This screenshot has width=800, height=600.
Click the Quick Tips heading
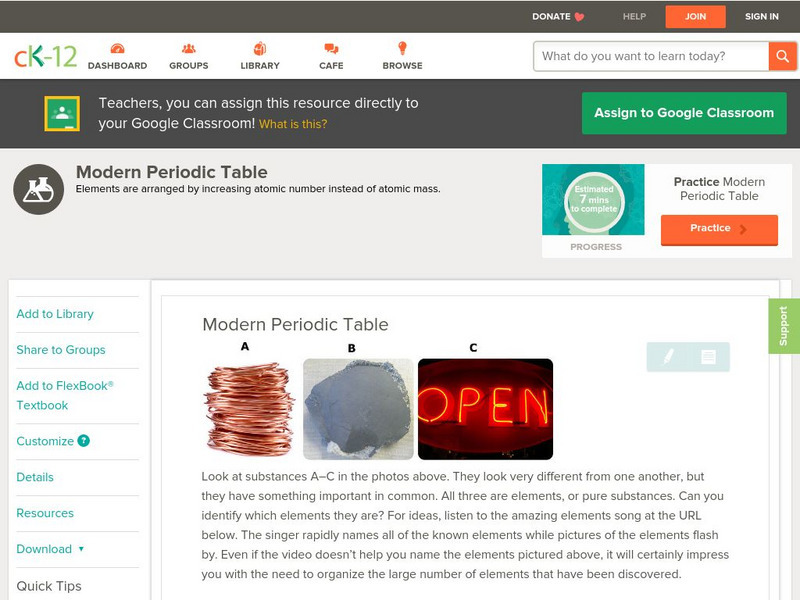49,586
